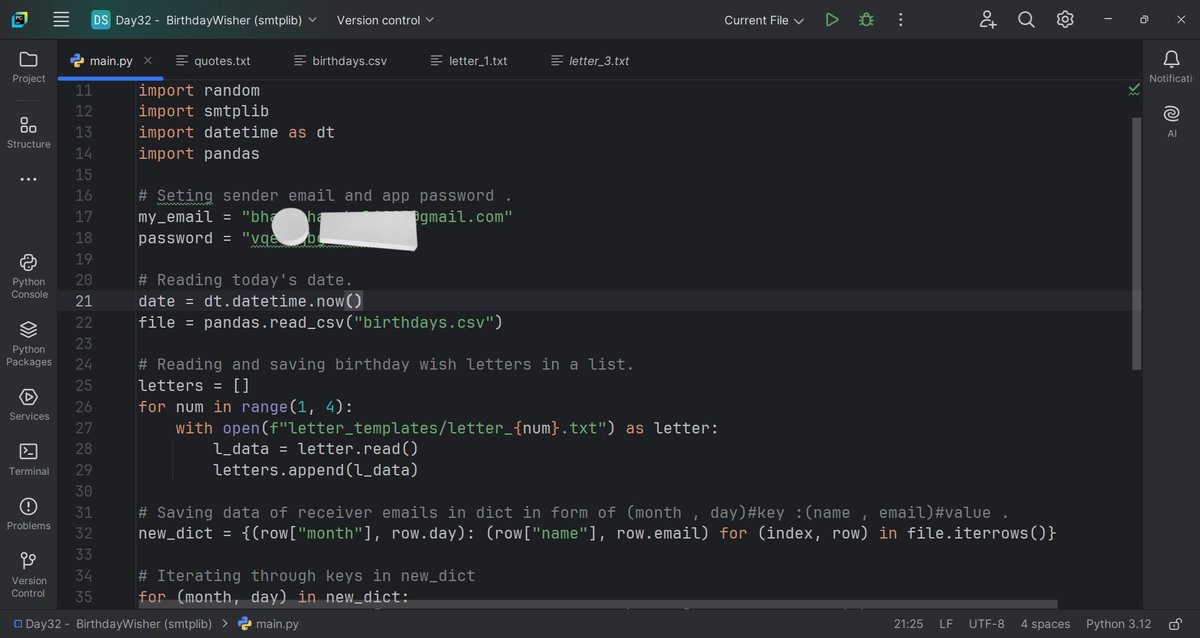Click line number 21 in gutter
The width and height of the screenshot is (1200, 638).
[x=83, y=301]
